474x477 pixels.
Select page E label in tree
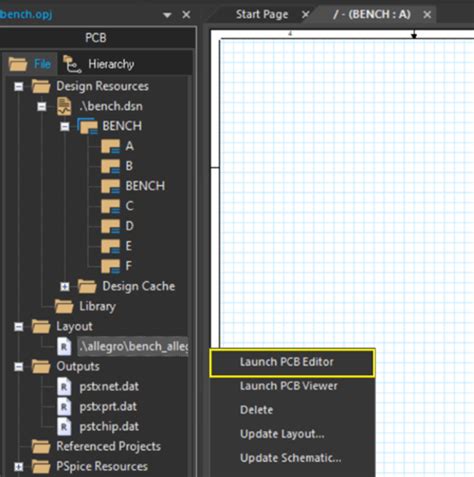[x=129, y=246]
